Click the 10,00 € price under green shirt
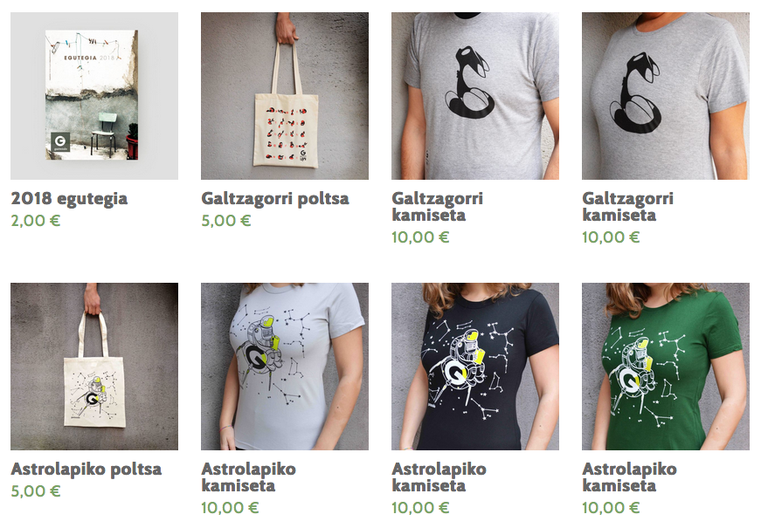Image resolution: width=768 pixels, height=528 pixels. tap(611, 508)
